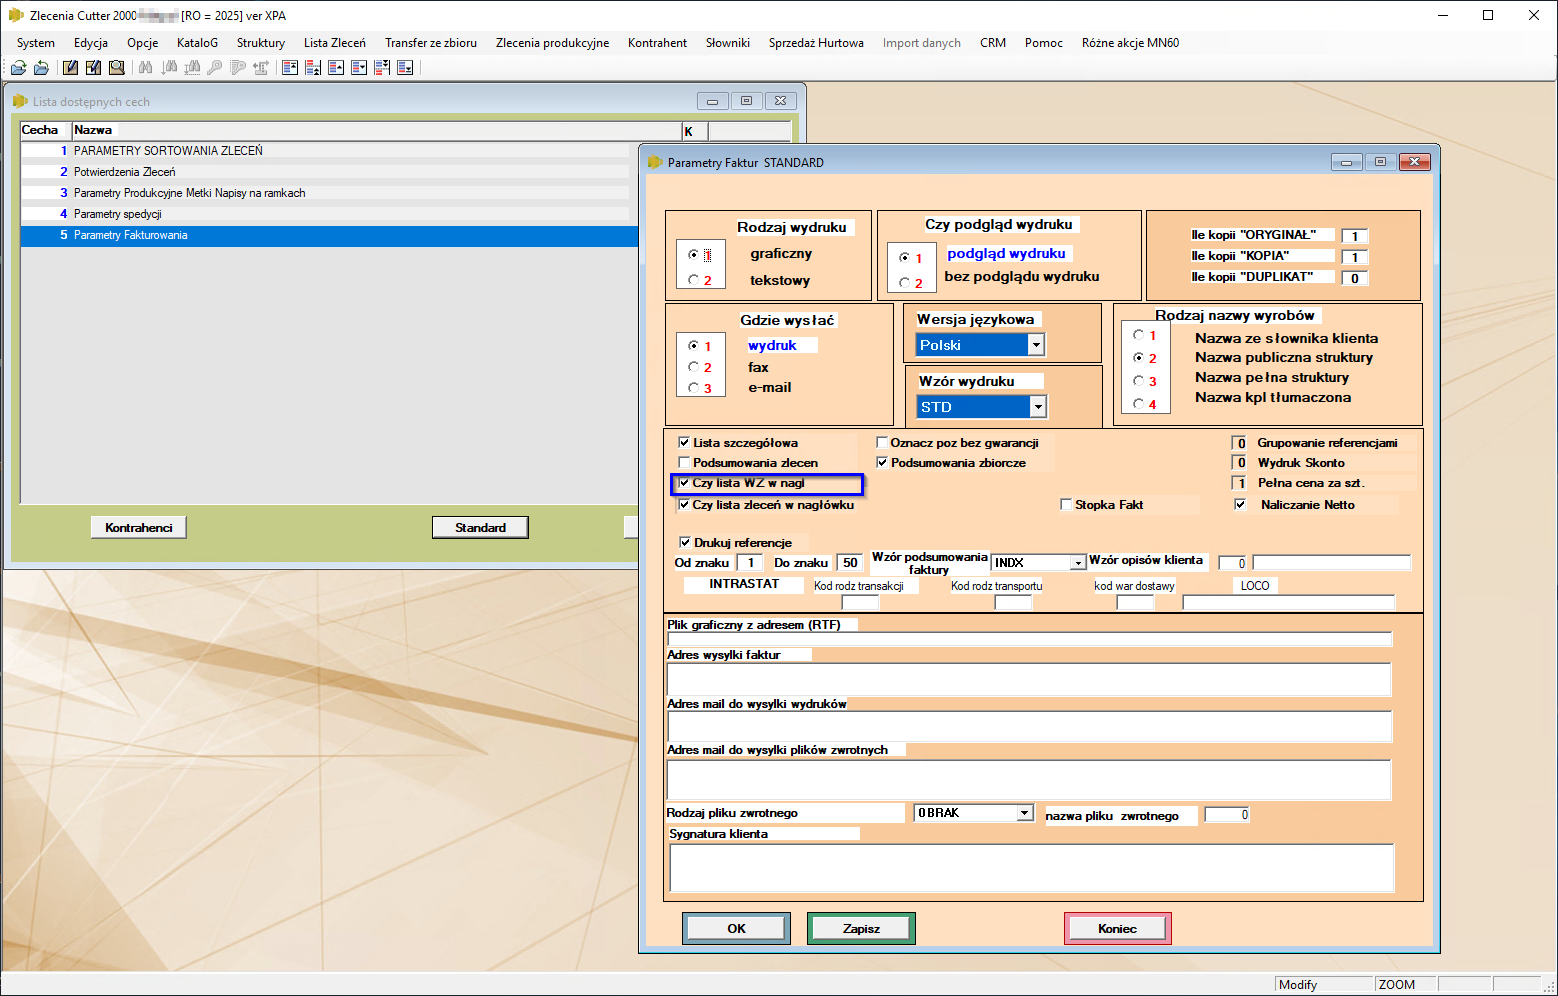
Task: Click the magnifier preview toolbar icon
Action: tap(117, 68)
